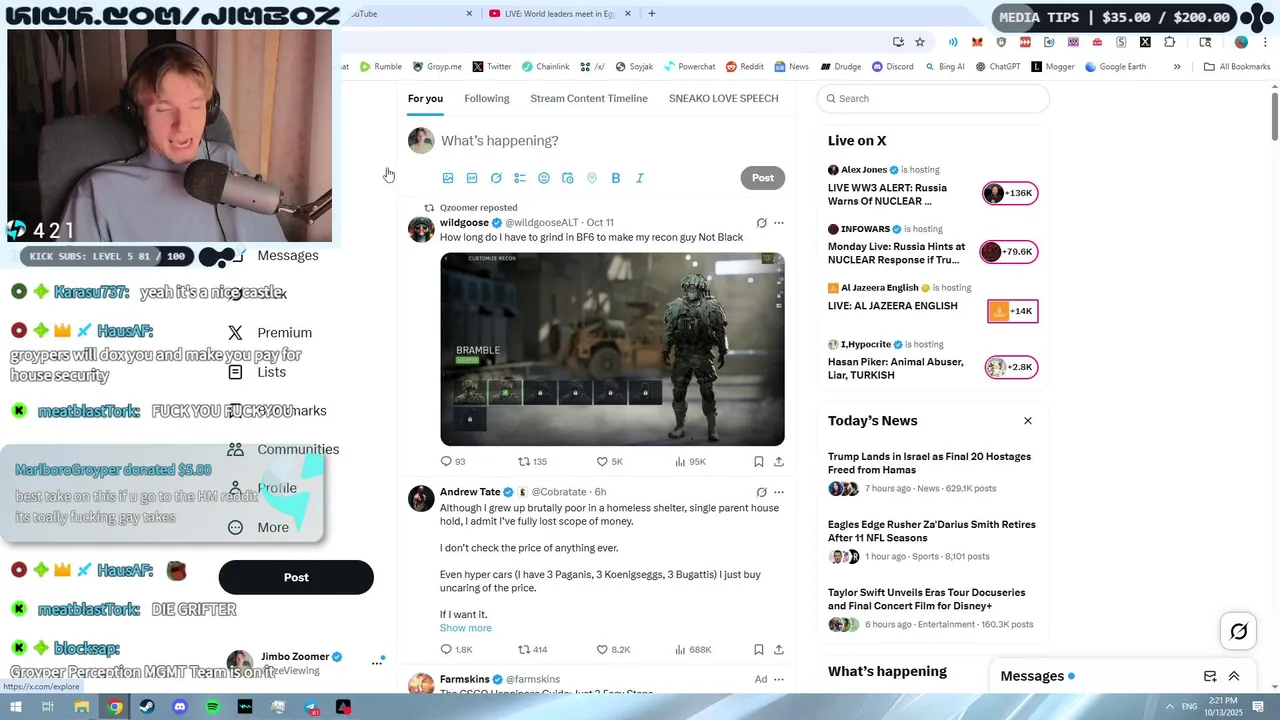
Task: Schedule the post with the calendar icon
Action: (568, 178)
